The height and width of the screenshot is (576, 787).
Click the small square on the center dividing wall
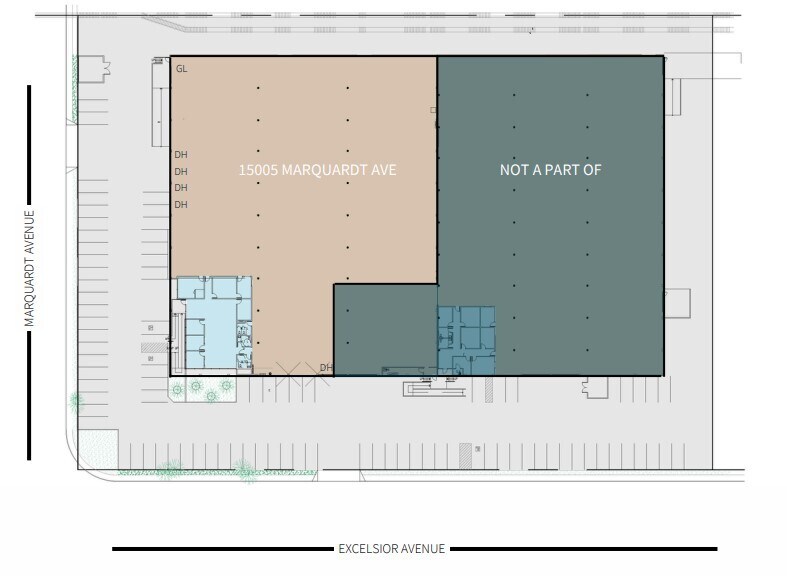coord(434,110)
